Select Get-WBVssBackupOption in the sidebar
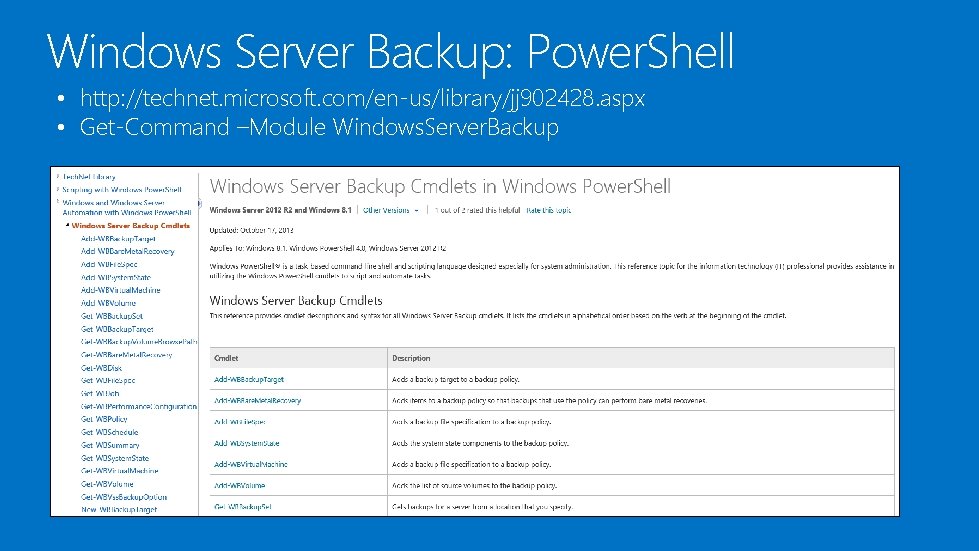The width and height of the screenshot is (979, 551). point(124,496)
